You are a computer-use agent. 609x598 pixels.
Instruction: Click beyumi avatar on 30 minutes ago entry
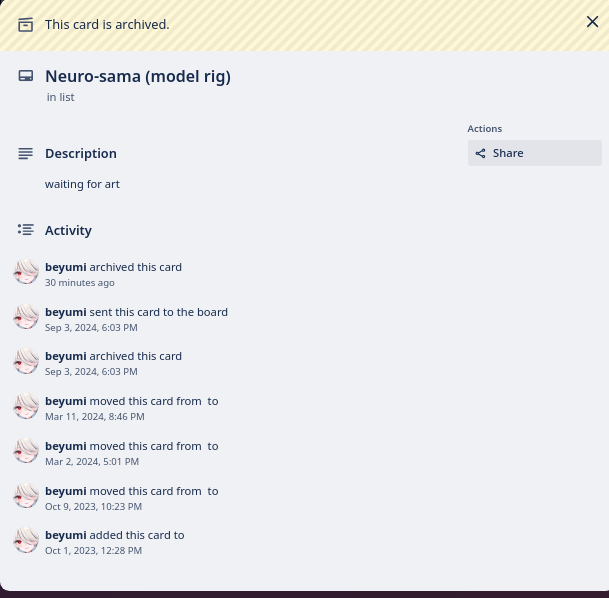[26, 272]
